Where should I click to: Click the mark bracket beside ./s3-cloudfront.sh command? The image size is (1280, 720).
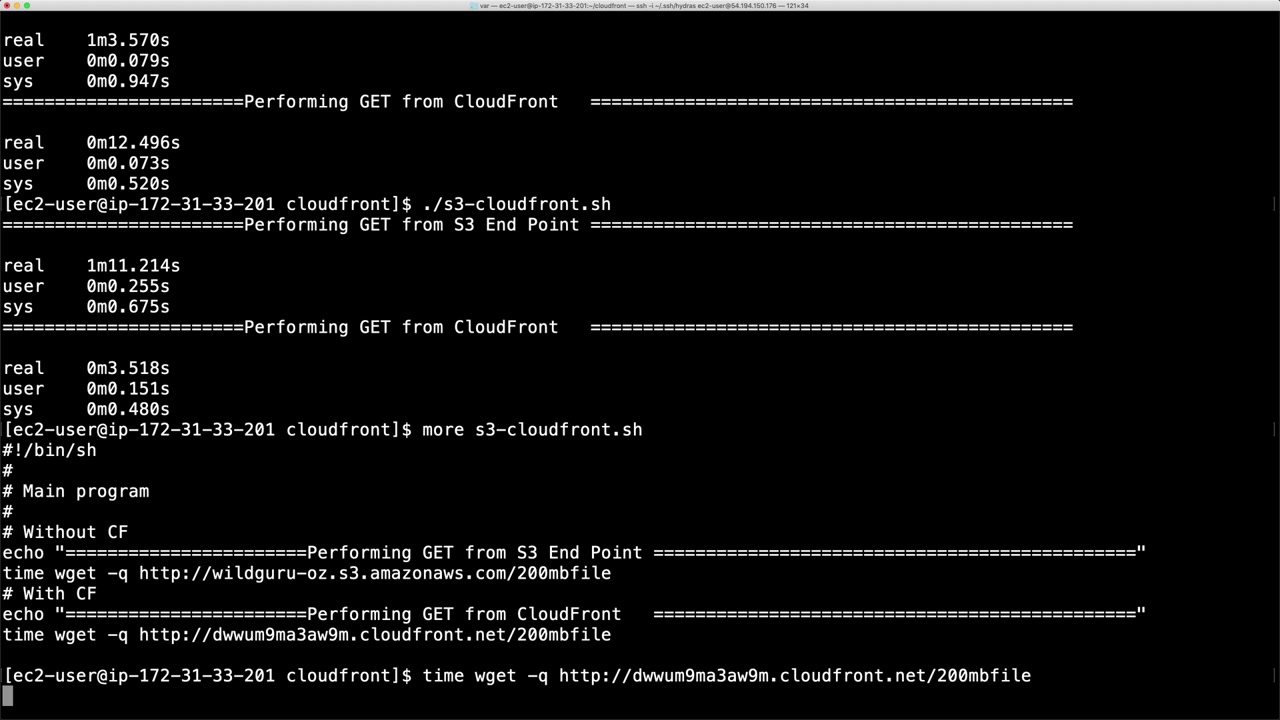(1275, 205)
